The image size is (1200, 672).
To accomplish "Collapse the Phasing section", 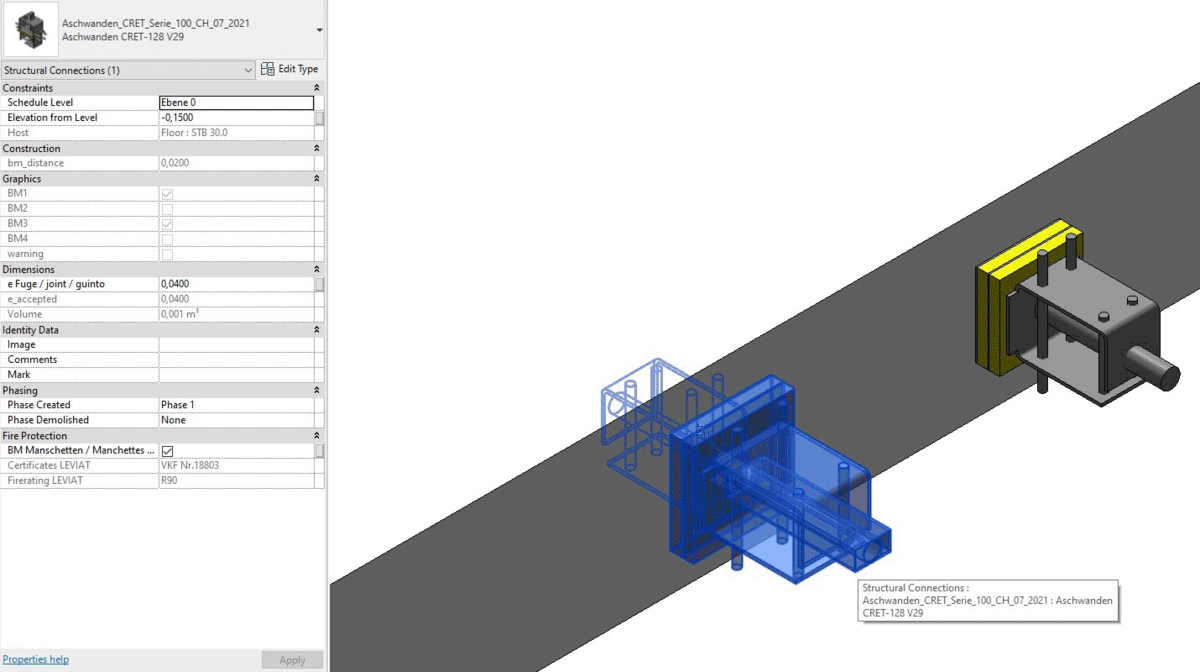I will pos(317,390).
